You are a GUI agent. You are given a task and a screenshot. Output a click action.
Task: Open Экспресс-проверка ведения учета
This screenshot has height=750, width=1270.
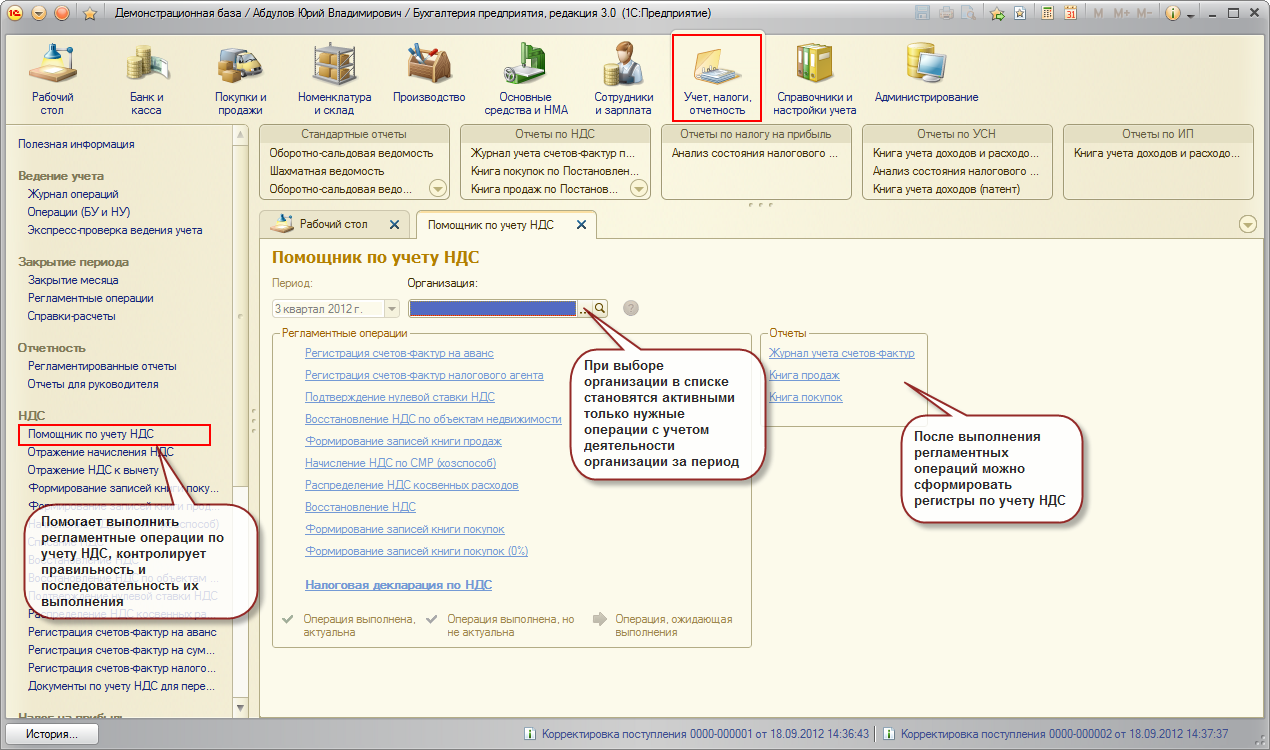click(115, 230)
